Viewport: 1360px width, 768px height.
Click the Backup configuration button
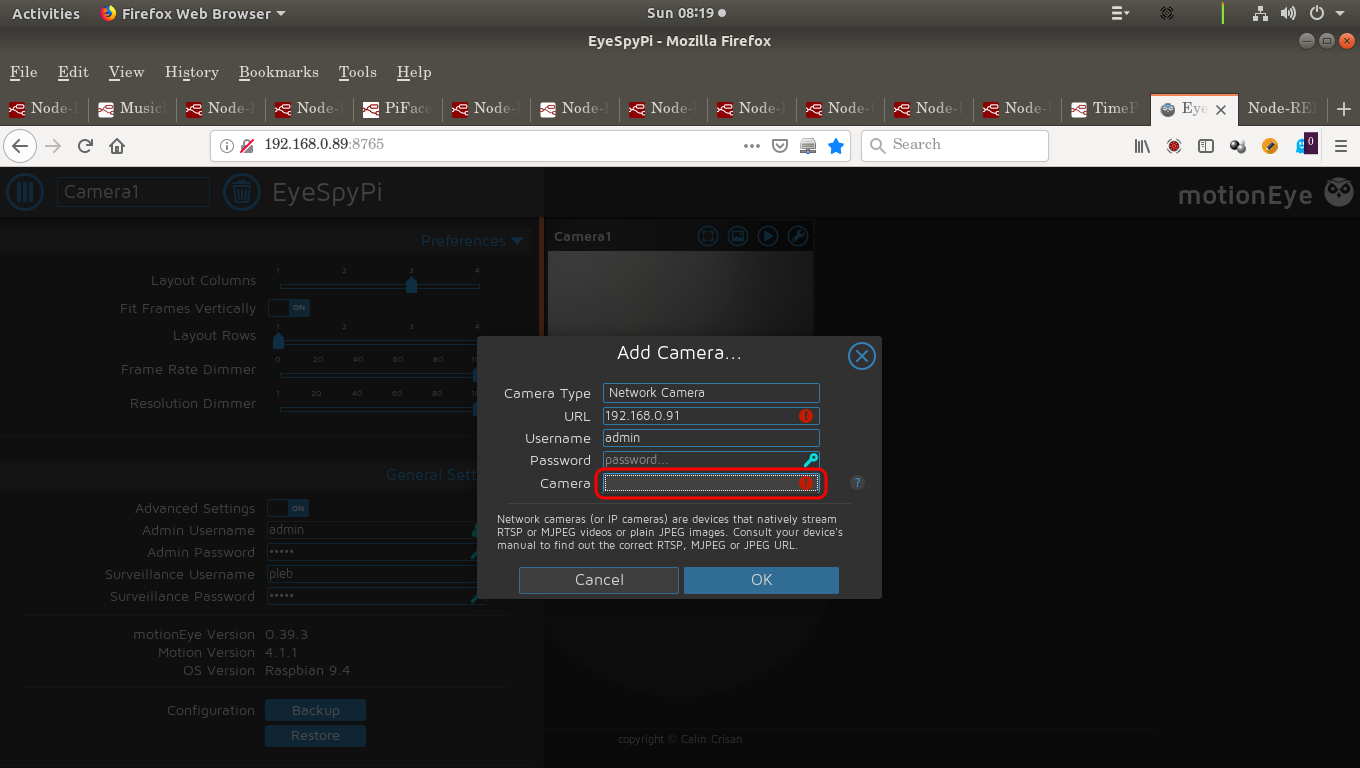315,710
